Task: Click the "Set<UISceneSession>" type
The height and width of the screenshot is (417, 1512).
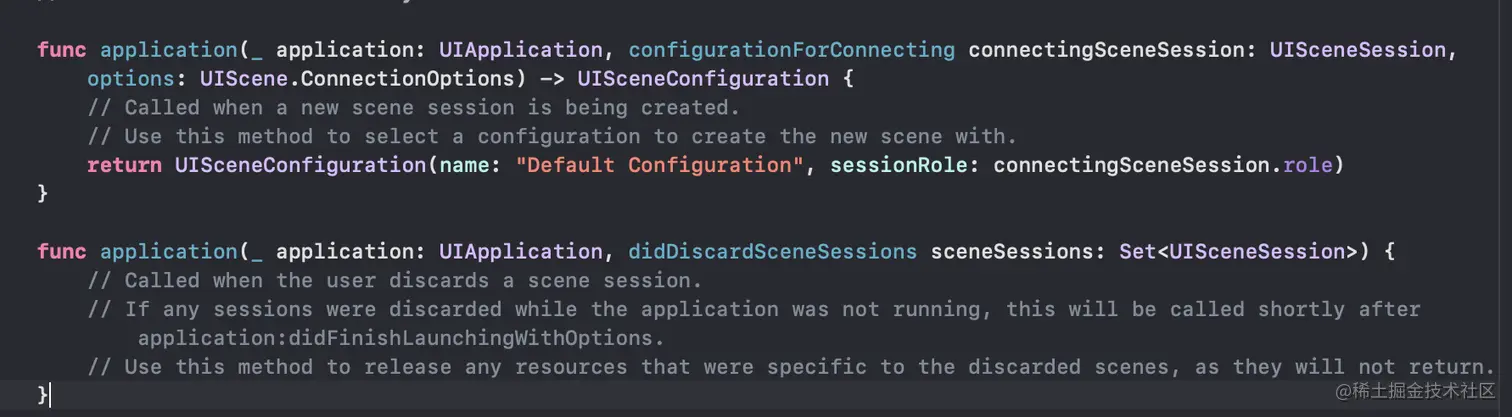Action: 1232,252
